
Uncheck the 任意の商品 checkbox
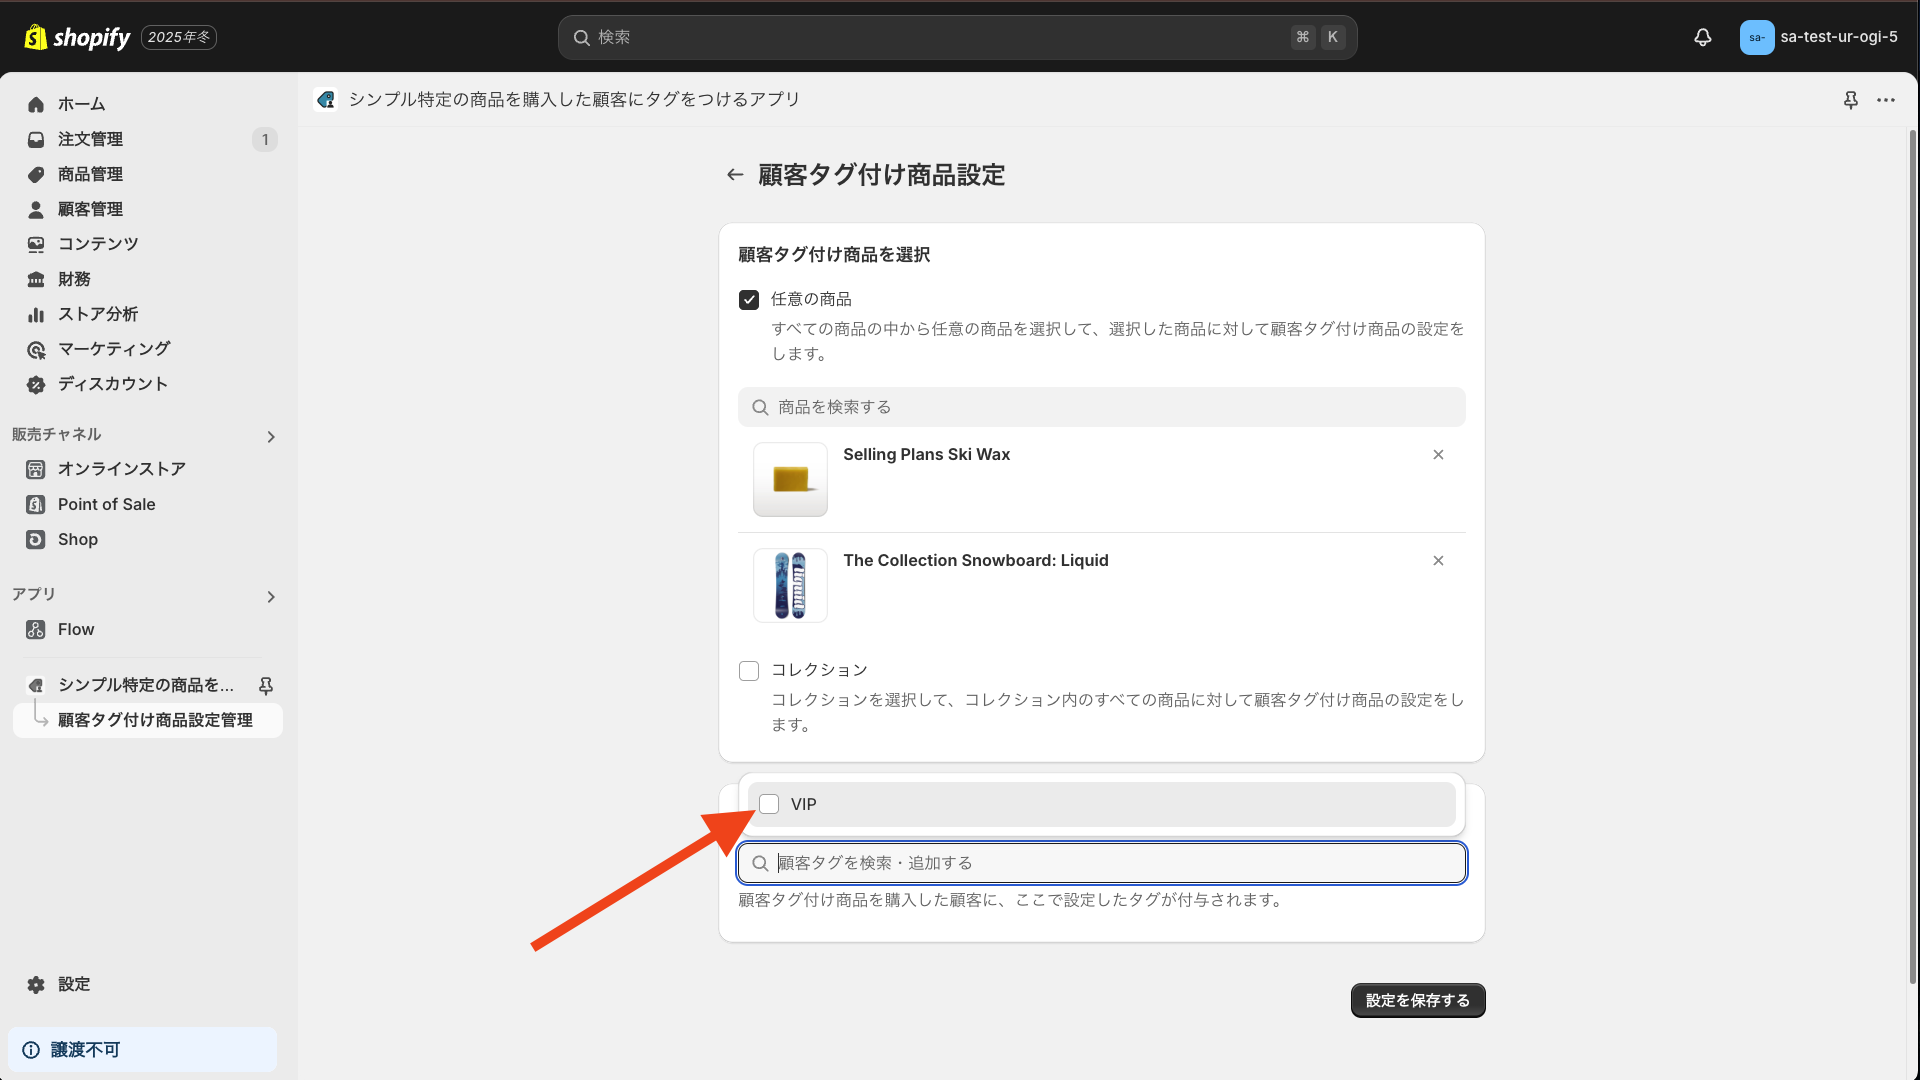[749, 300]
